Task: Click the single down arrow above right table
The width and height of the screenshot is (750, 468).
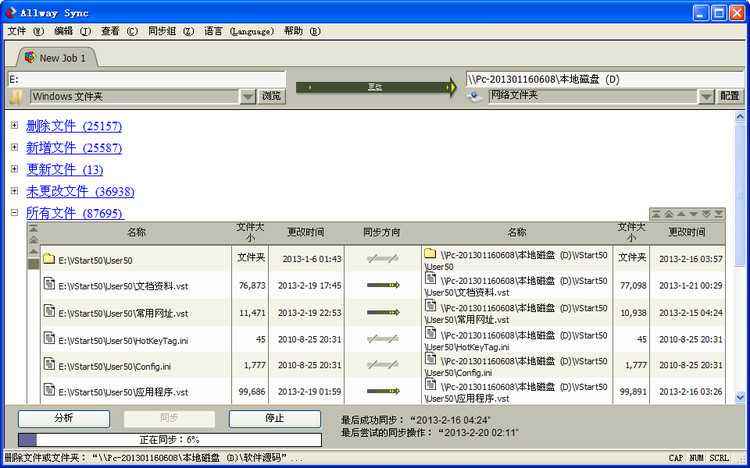Action: point(693,214)
